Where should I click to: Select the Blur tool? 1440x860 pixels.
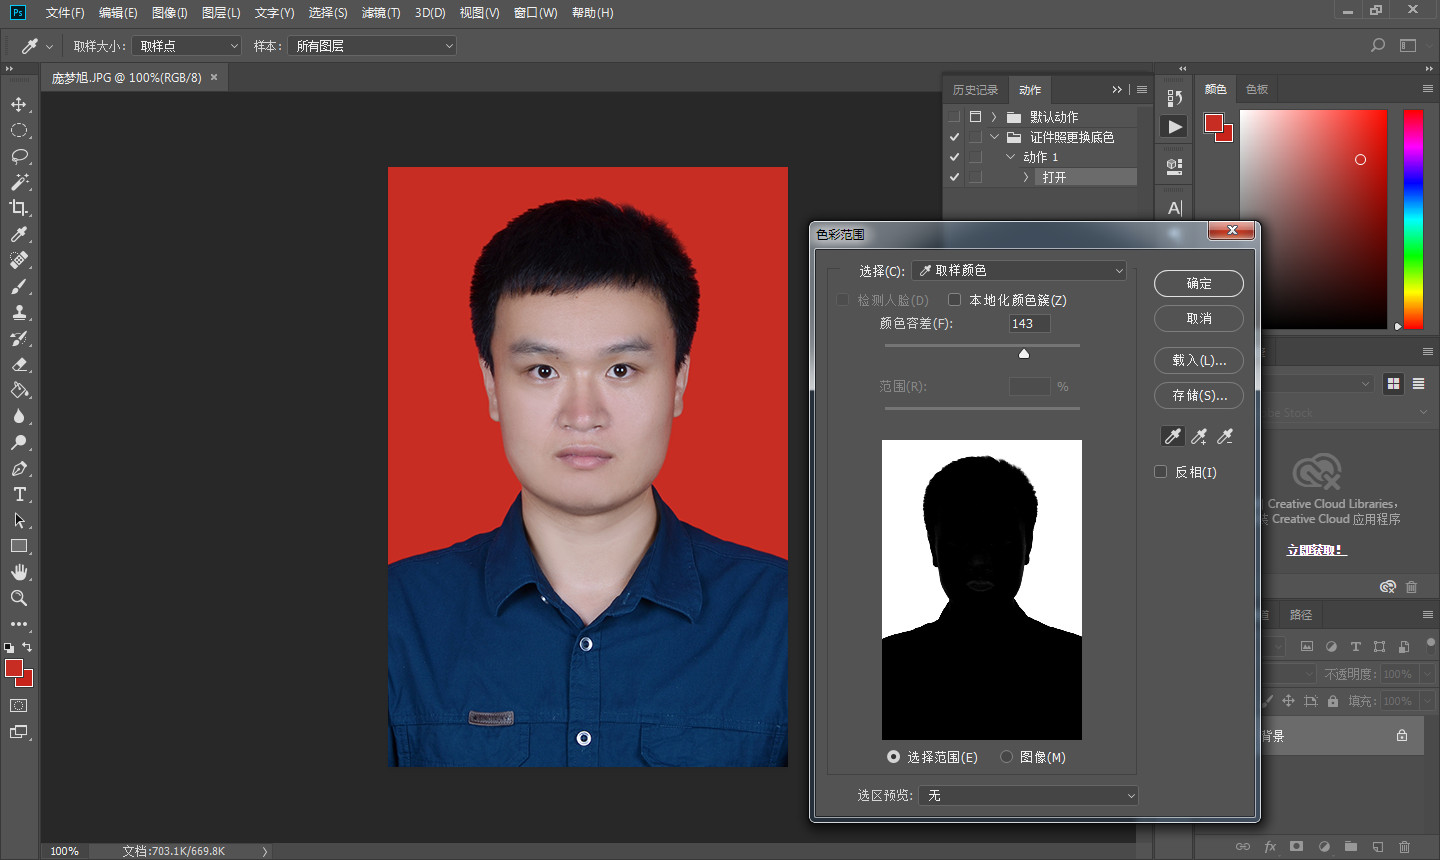[19, 416]
